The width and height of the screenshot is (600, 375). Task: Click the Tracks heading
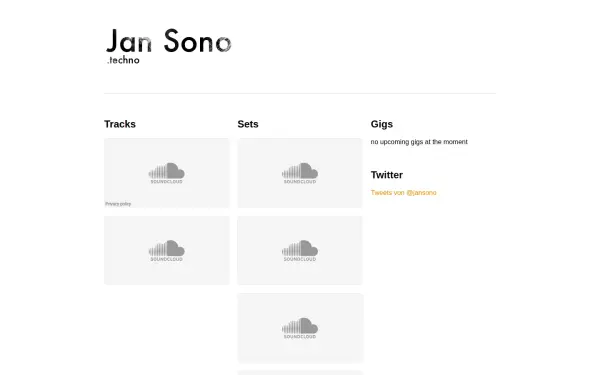pos(120,124)
